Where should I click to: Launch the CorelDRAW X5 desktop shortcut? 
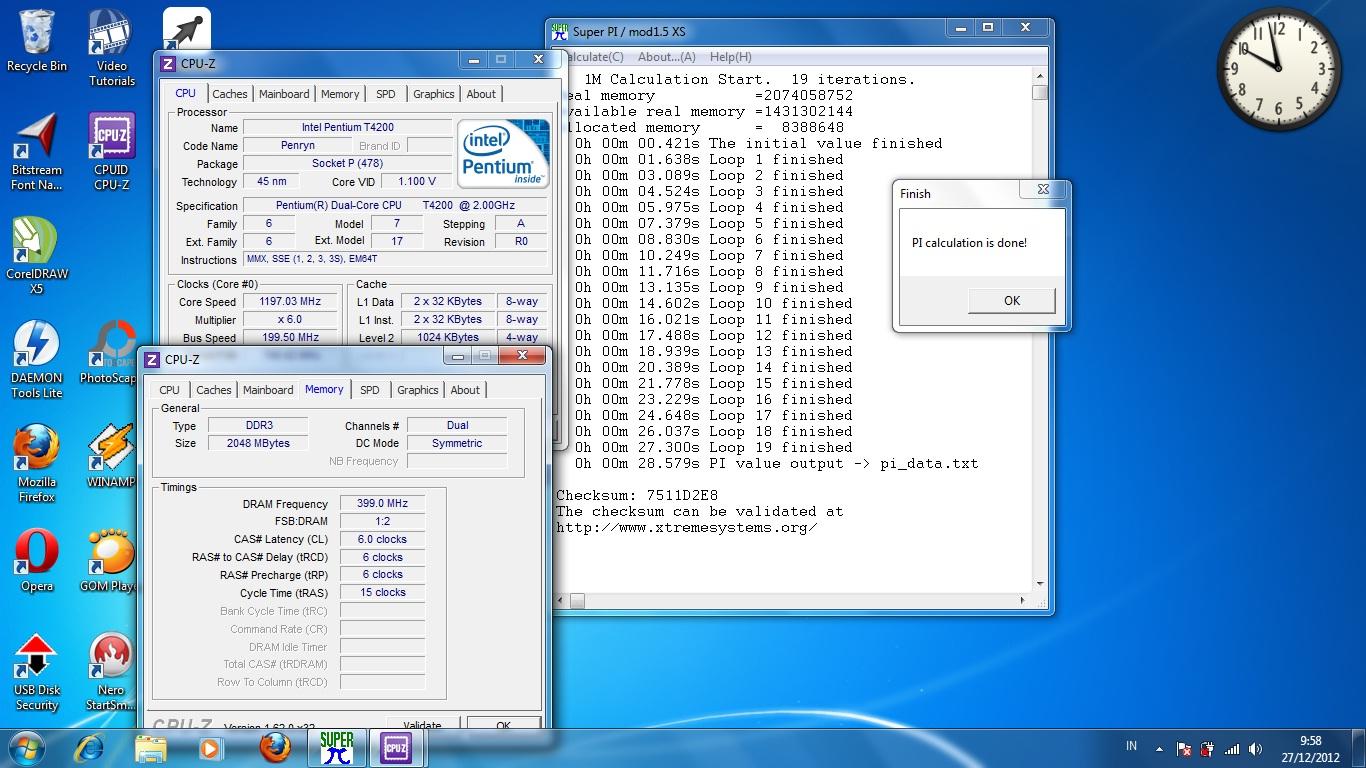37,255
